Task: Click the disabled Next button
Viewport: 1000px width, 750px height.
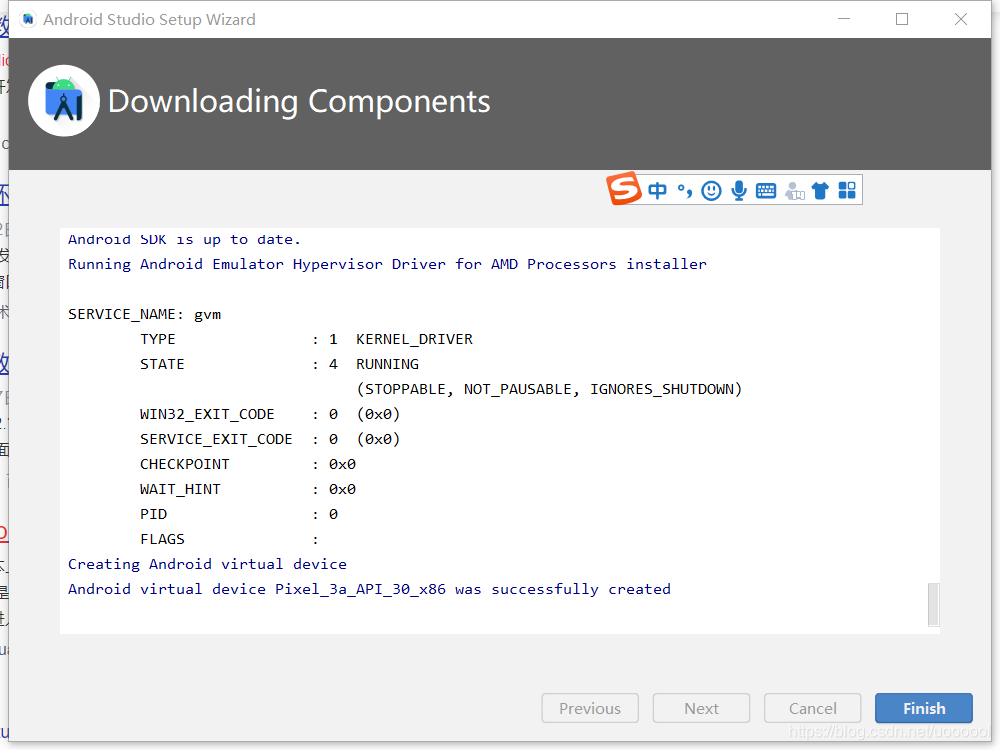Action: [702, 708]
